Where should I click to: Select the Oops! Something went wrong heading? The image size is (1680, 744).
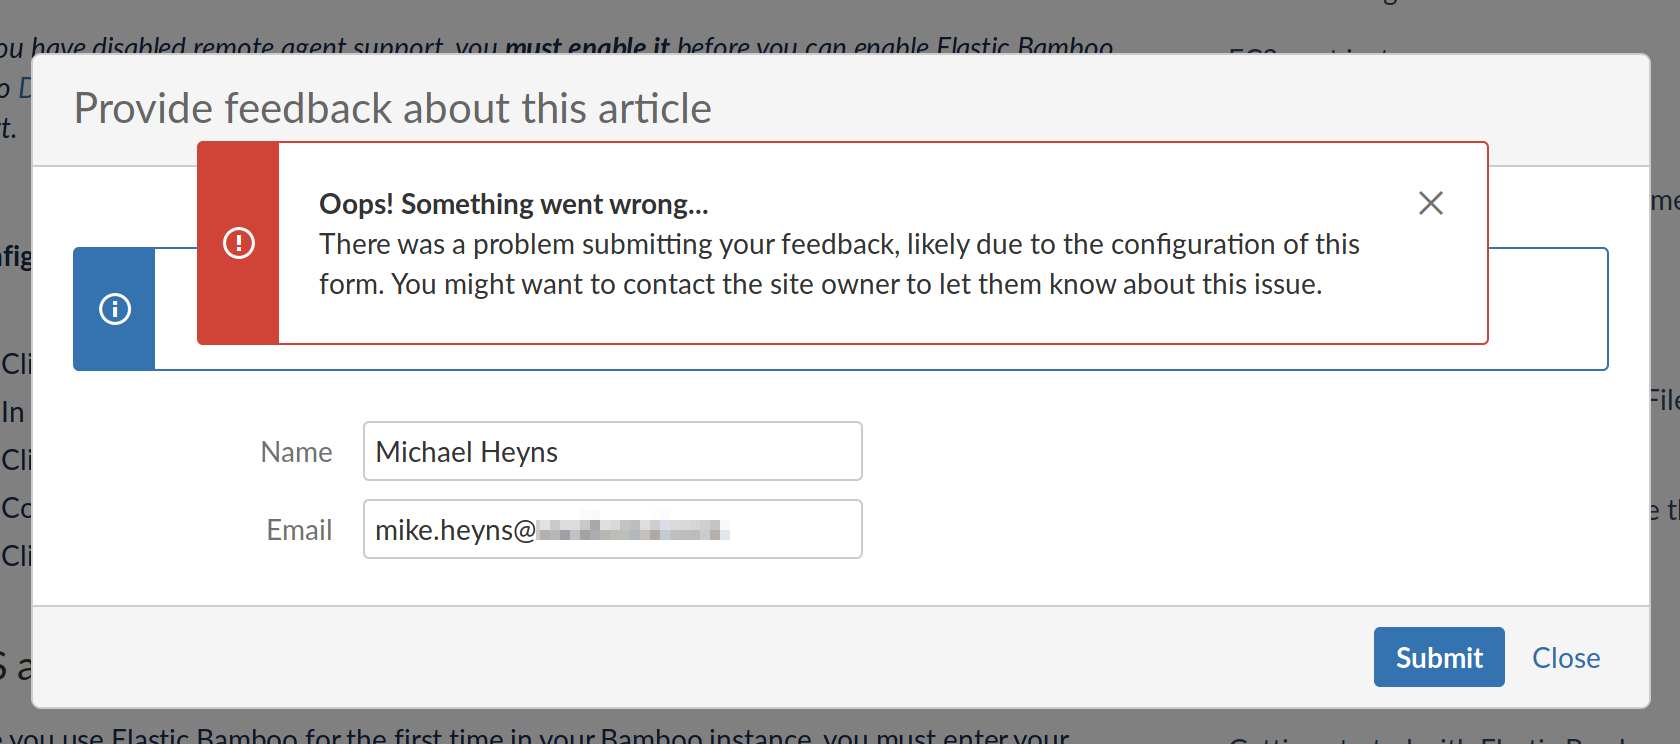[514, 204]
